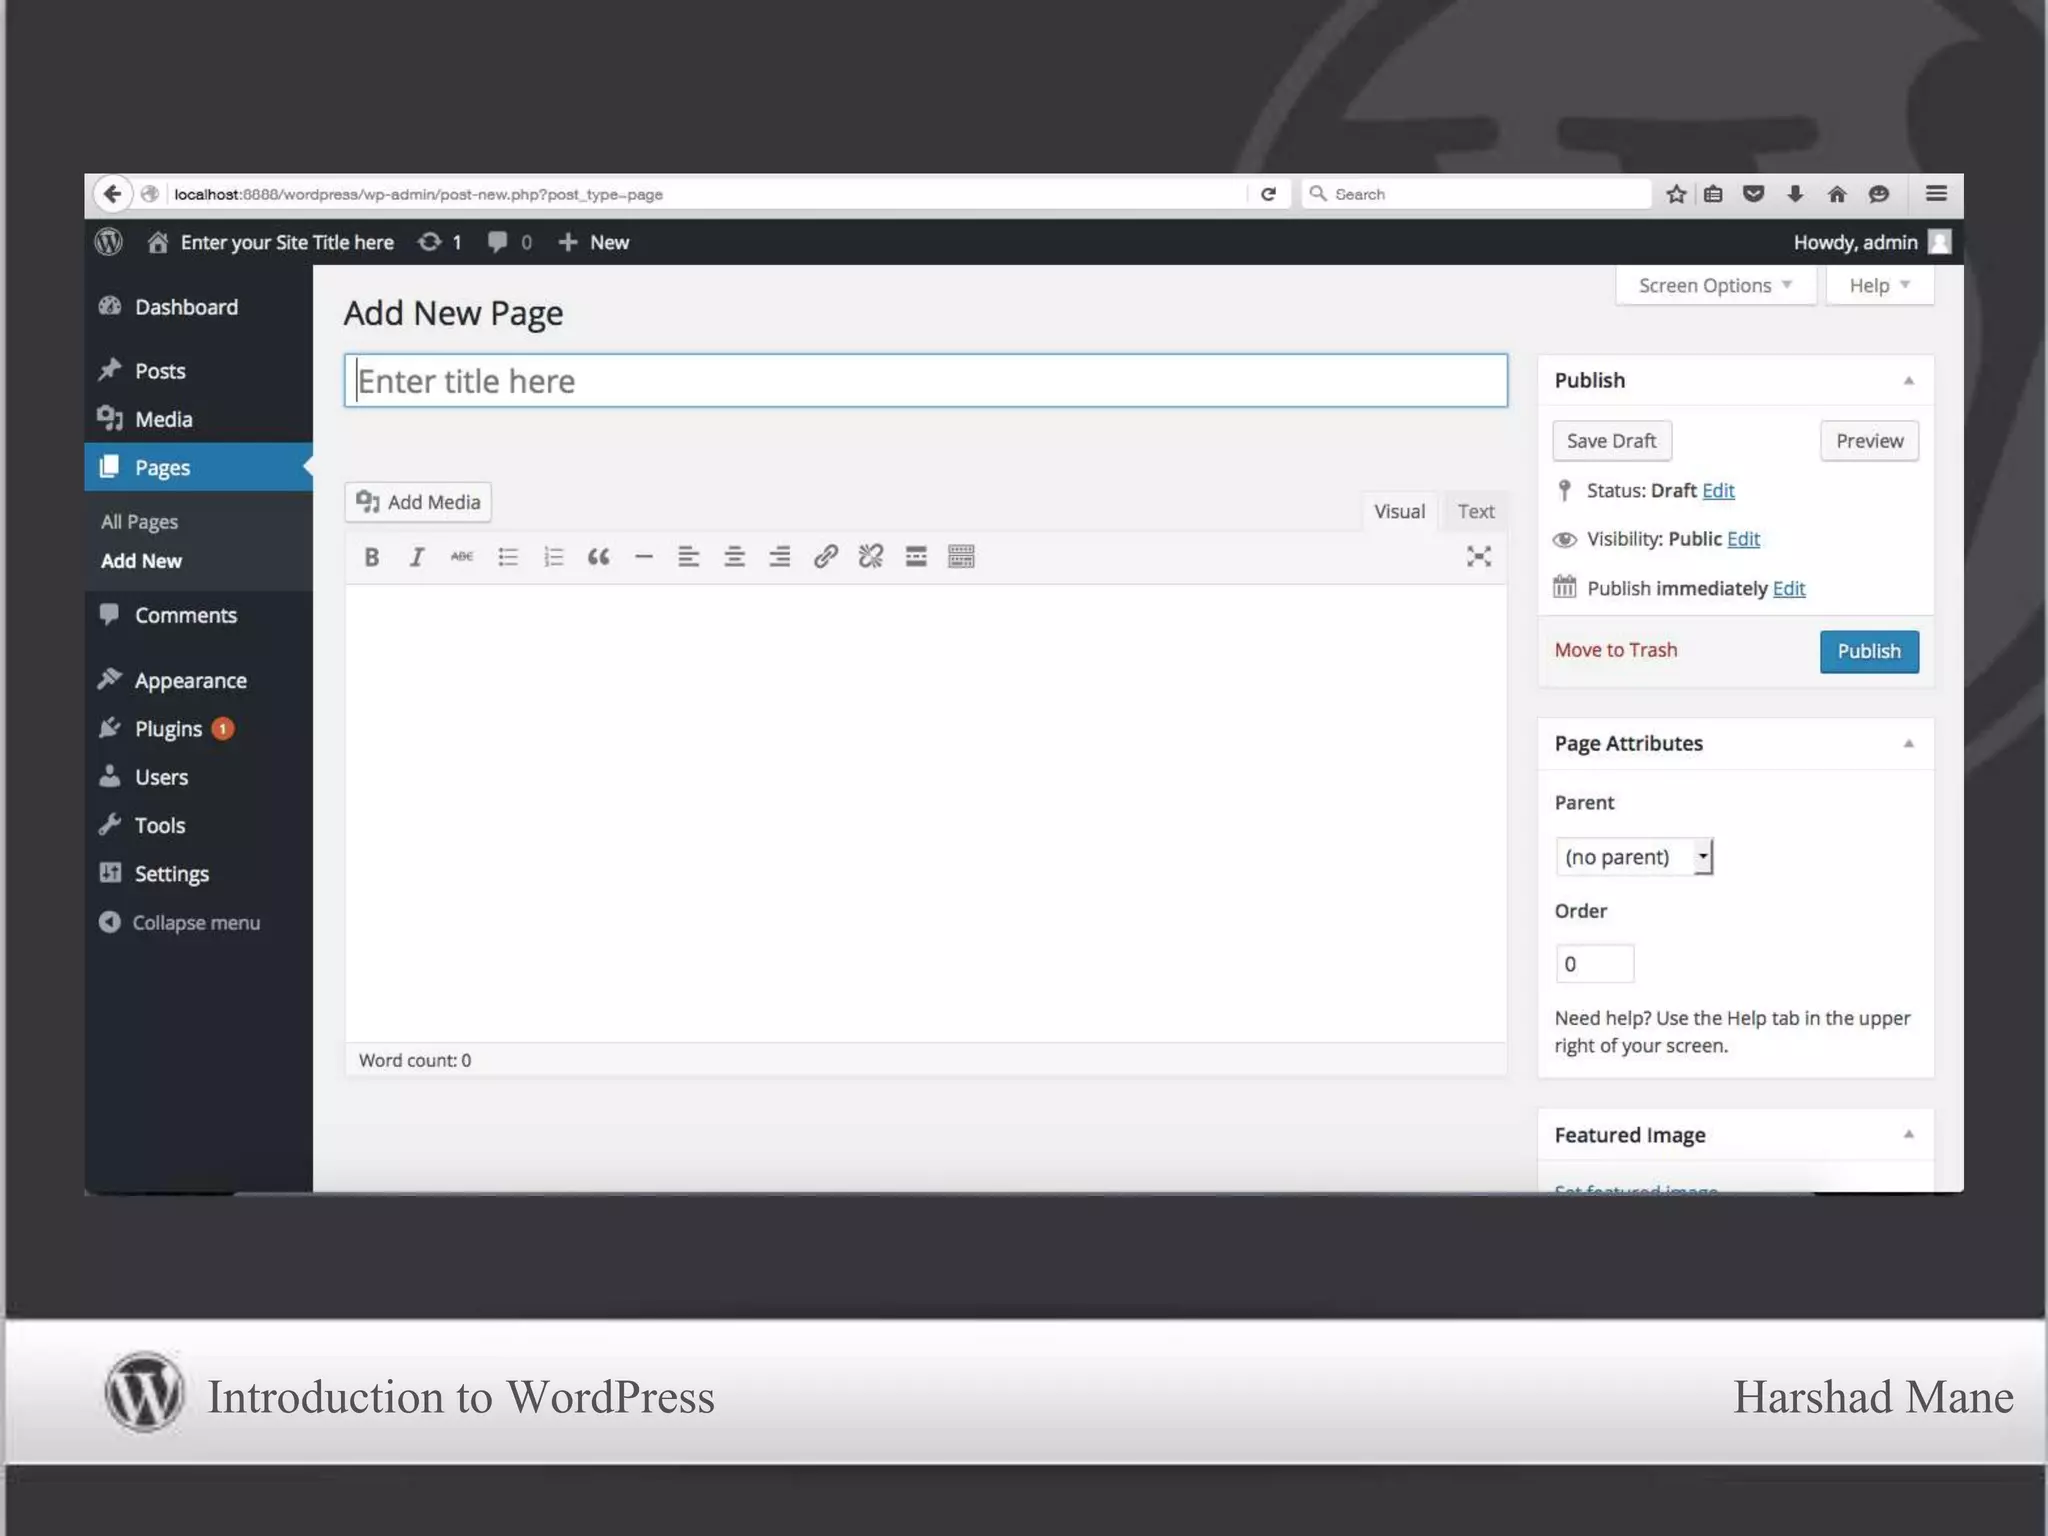Visit site via Enter your Site Title here
Viewport: 2048px width, 1536px height.
point(271,242)
